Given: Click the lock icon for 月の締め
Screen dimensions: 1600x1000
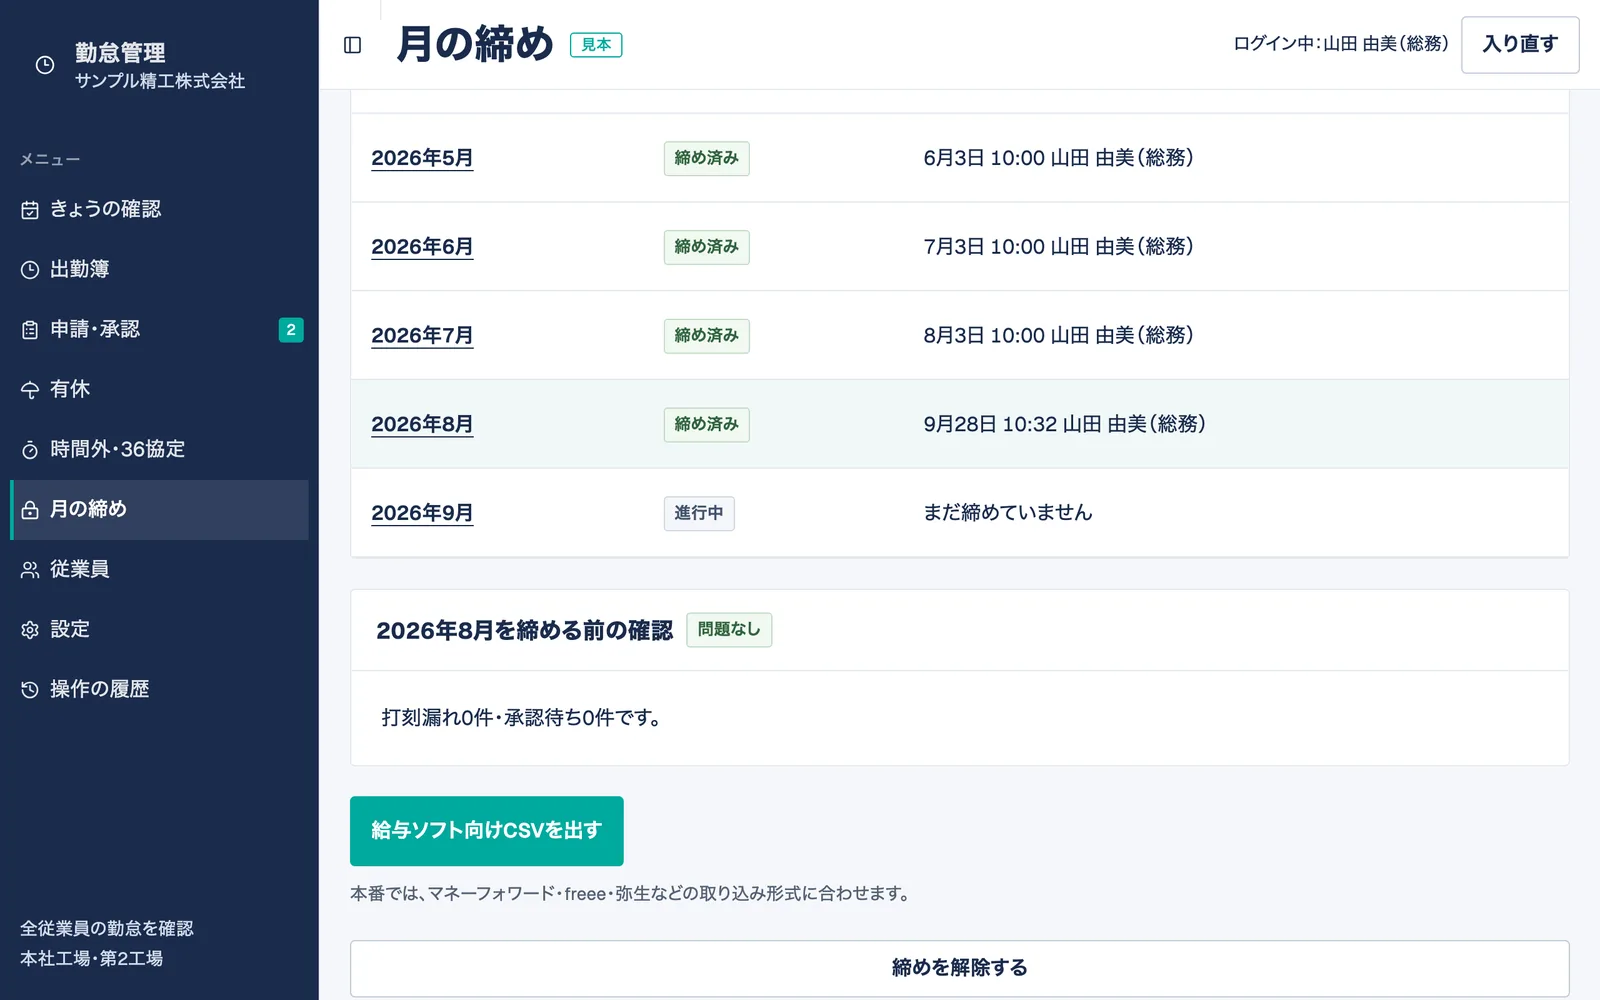Looking at the screenshot, I should coord(30,510).
